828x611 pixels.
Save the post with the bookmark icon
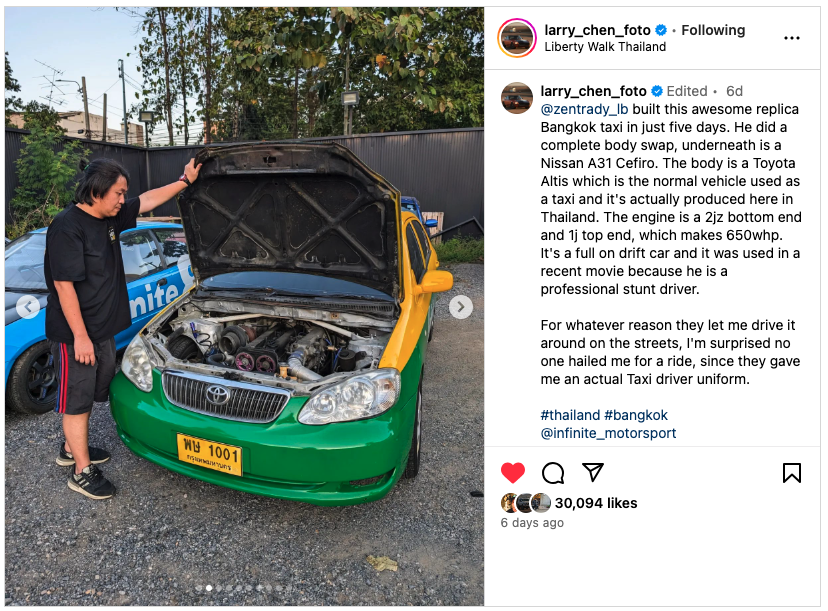(792, 473)
